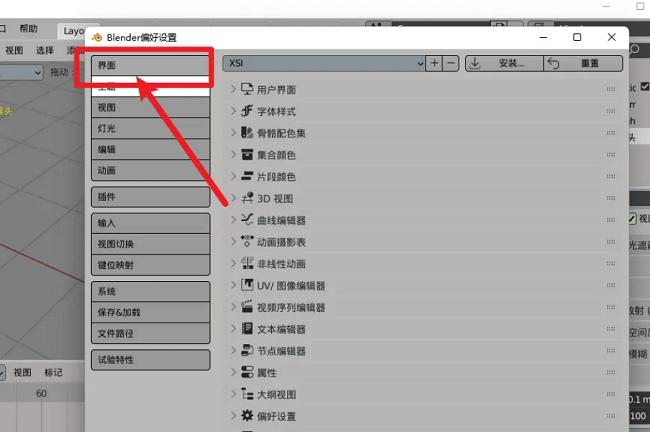Select the 界面 preferences tab
650x432 pixels.
150,65
